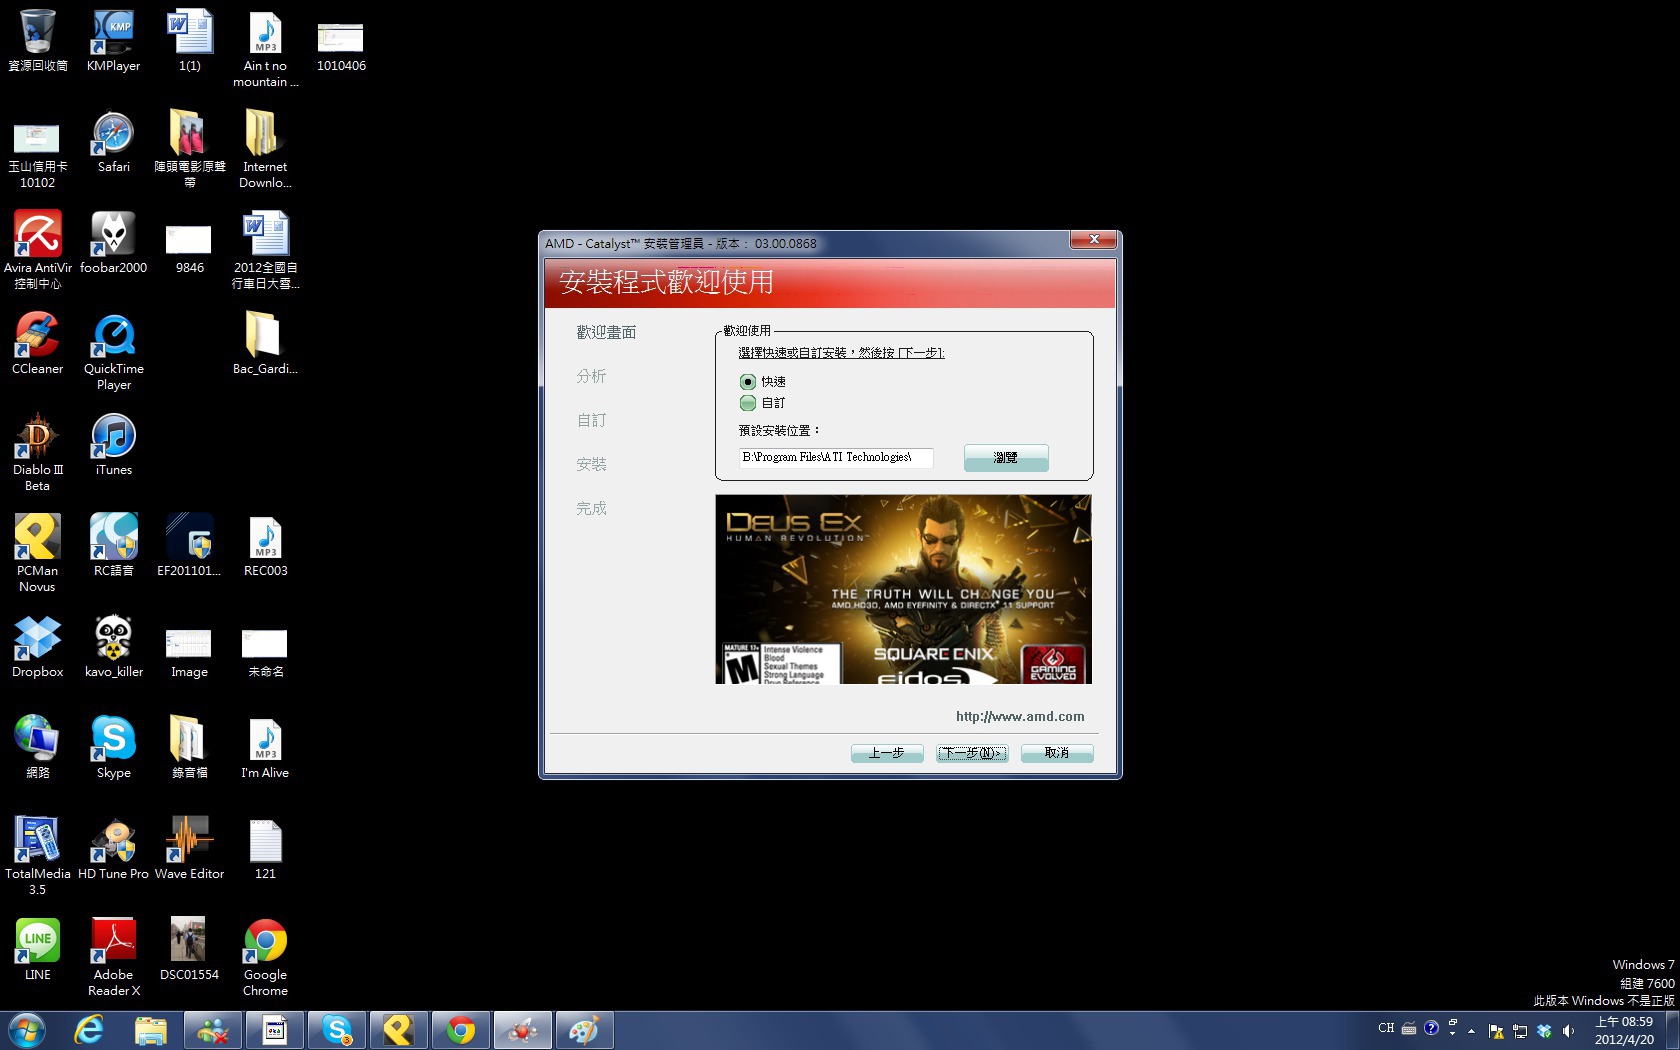1680x1050 pixels.
Task: Select the LINE desktop shortcut
Action: (38, 950)
